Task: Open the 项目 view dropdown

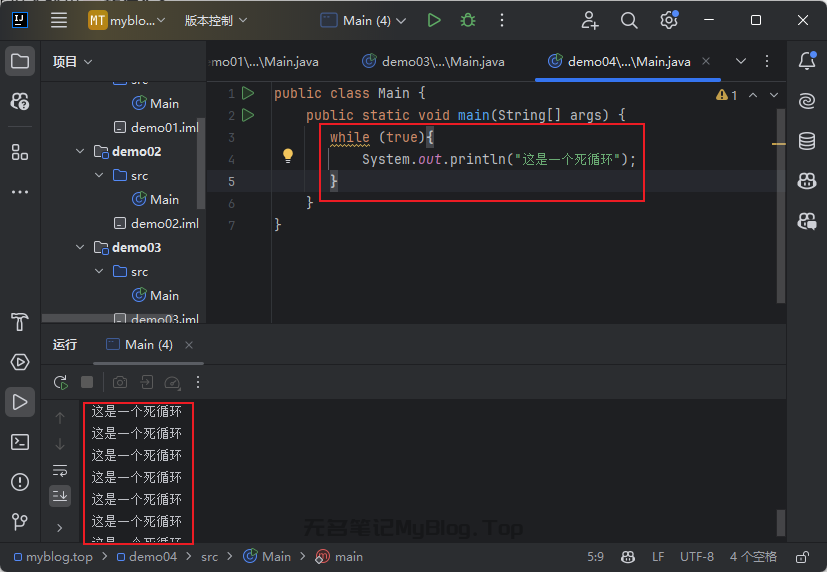Action: tap(72, 62)
